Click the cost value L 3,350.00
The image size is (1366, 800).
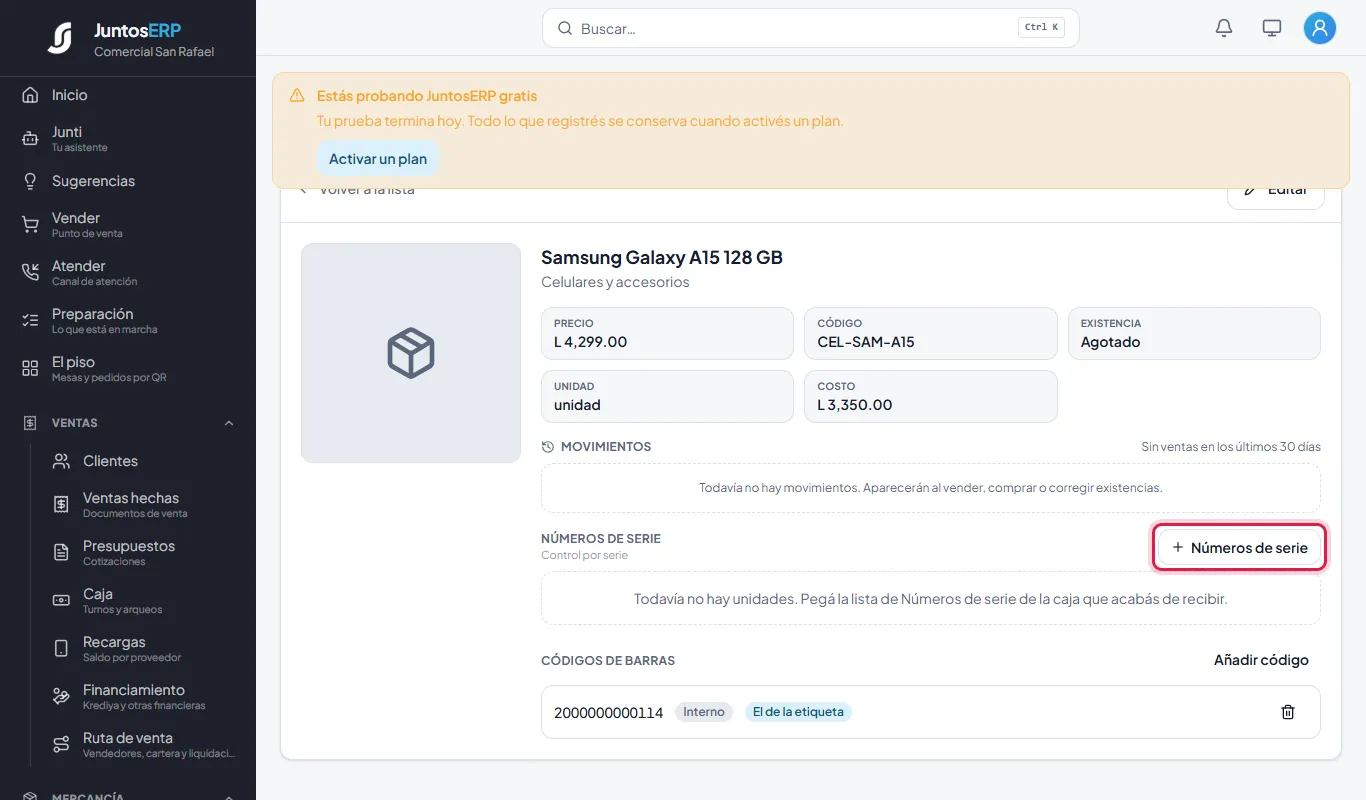[854, 405]
